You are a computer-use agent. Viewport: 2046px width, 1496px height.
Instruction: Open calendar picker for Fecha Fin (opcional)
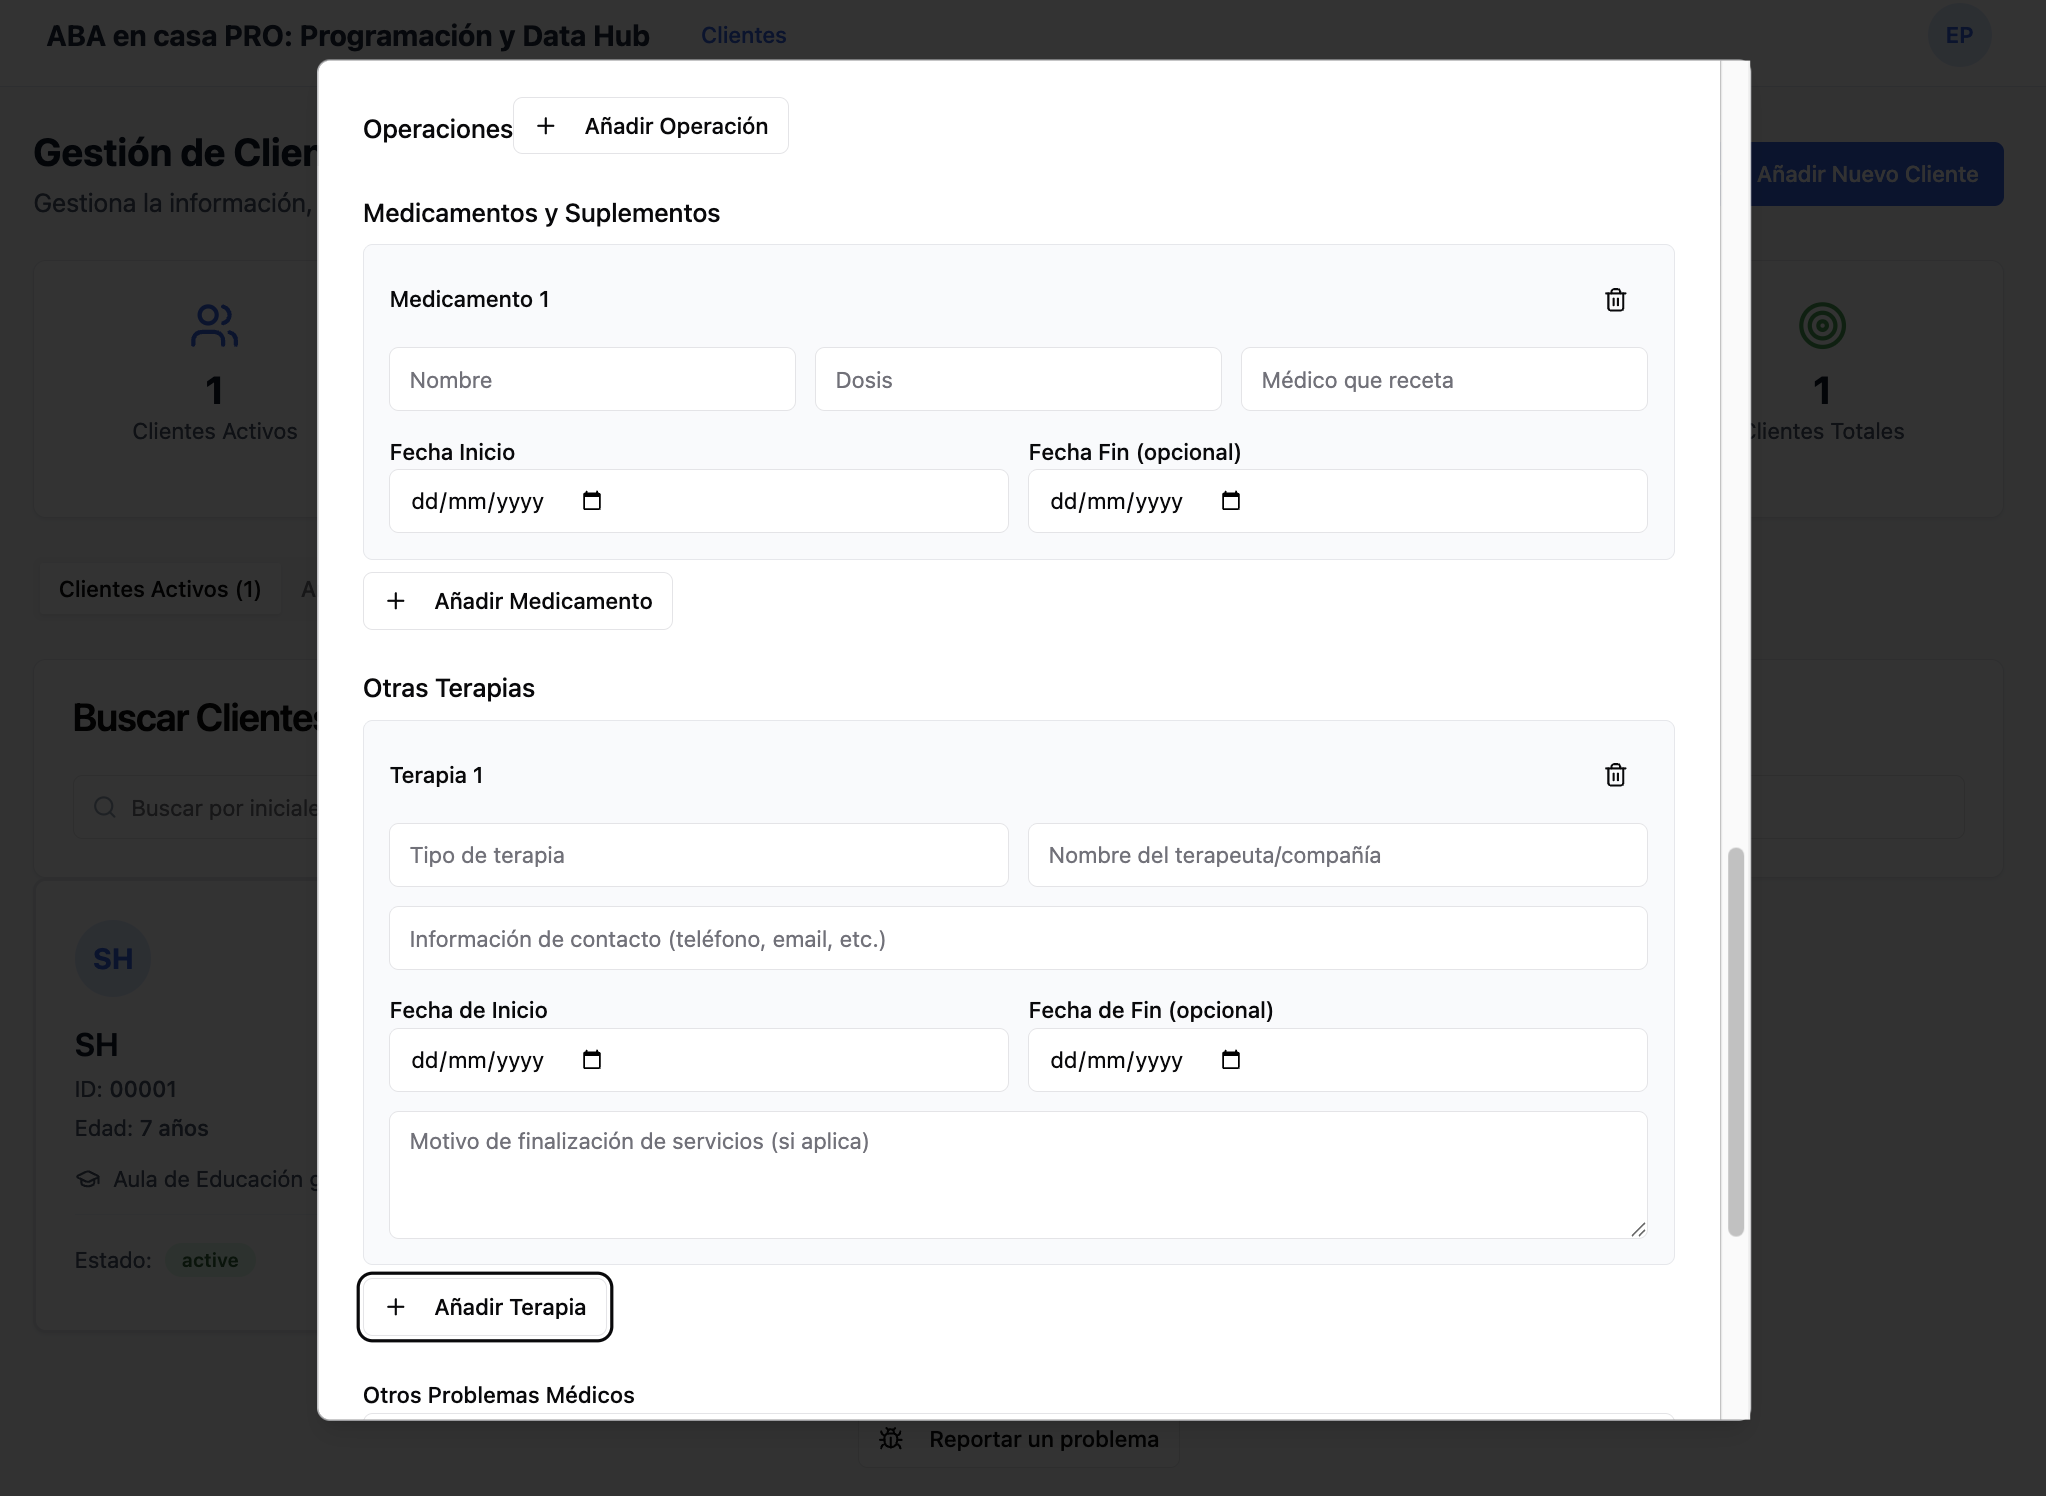(1231, 501)
